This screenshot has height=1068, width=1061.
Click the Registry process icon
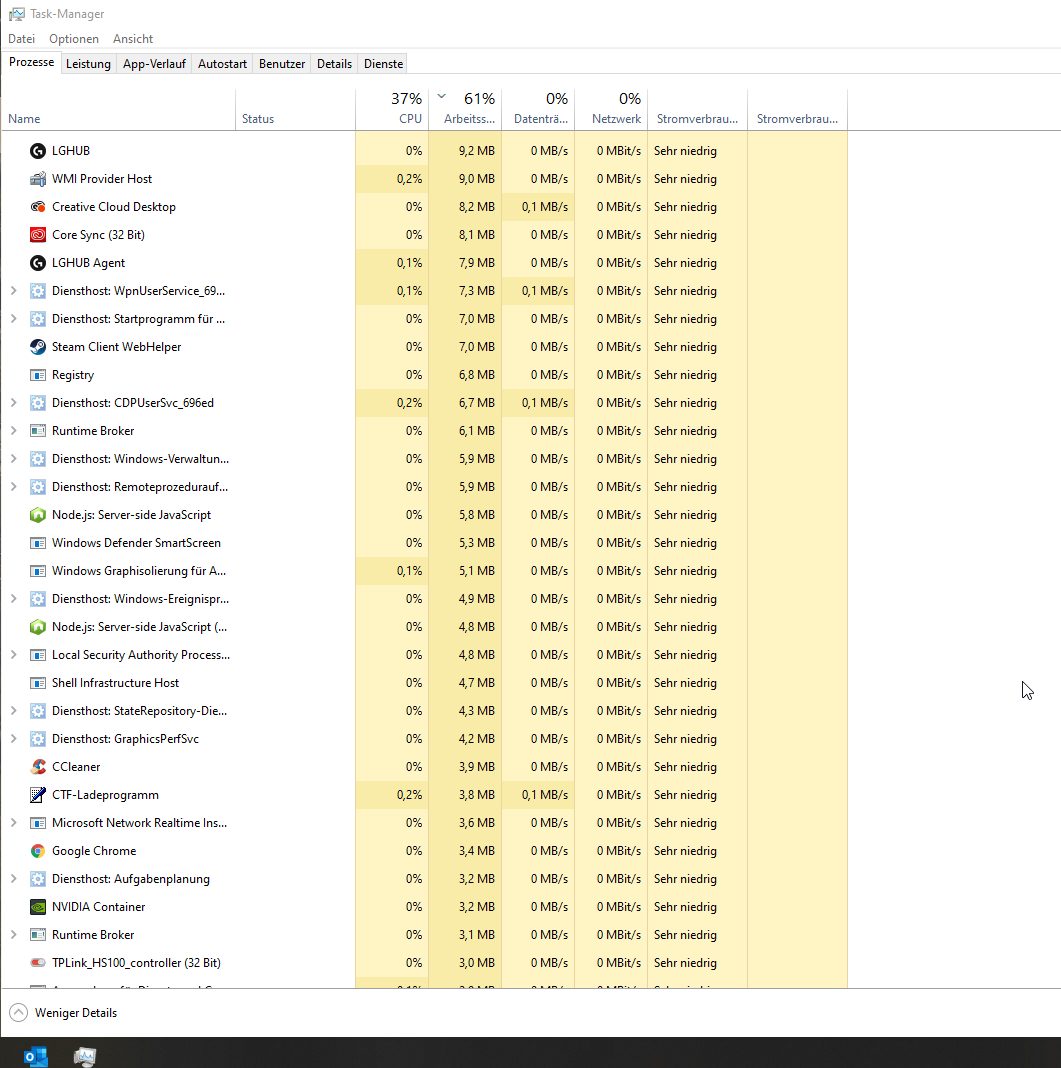(38, 375)
